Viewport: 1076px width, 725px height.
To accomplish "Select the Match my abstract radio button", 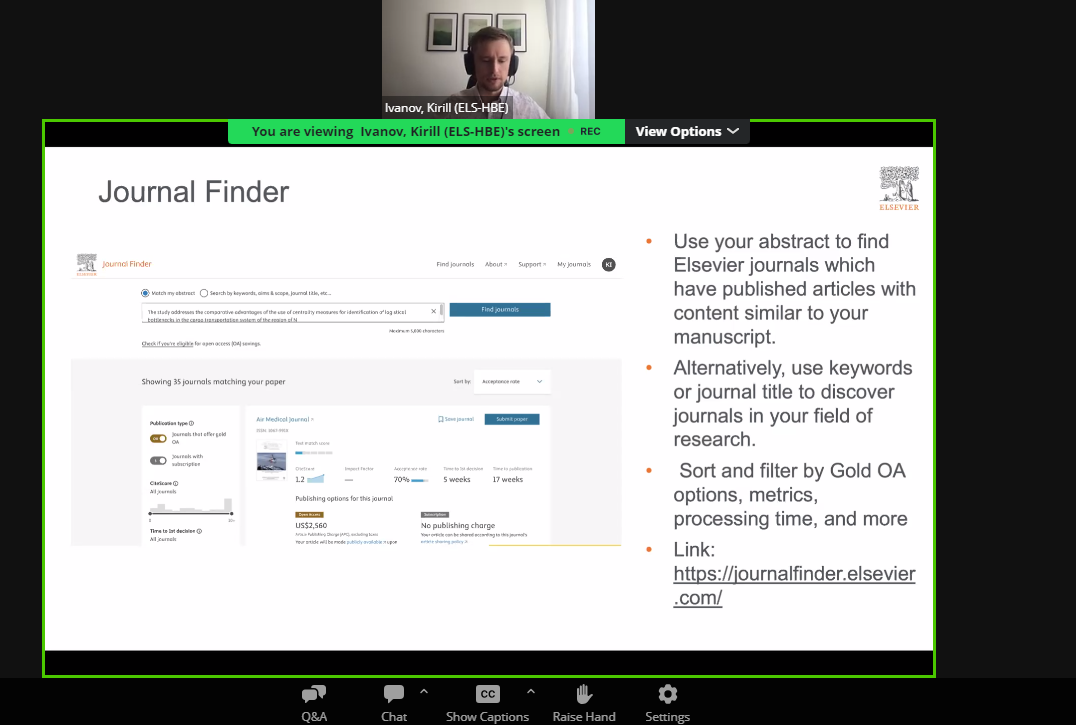I will pyautogui.click(x=145, y=293).
